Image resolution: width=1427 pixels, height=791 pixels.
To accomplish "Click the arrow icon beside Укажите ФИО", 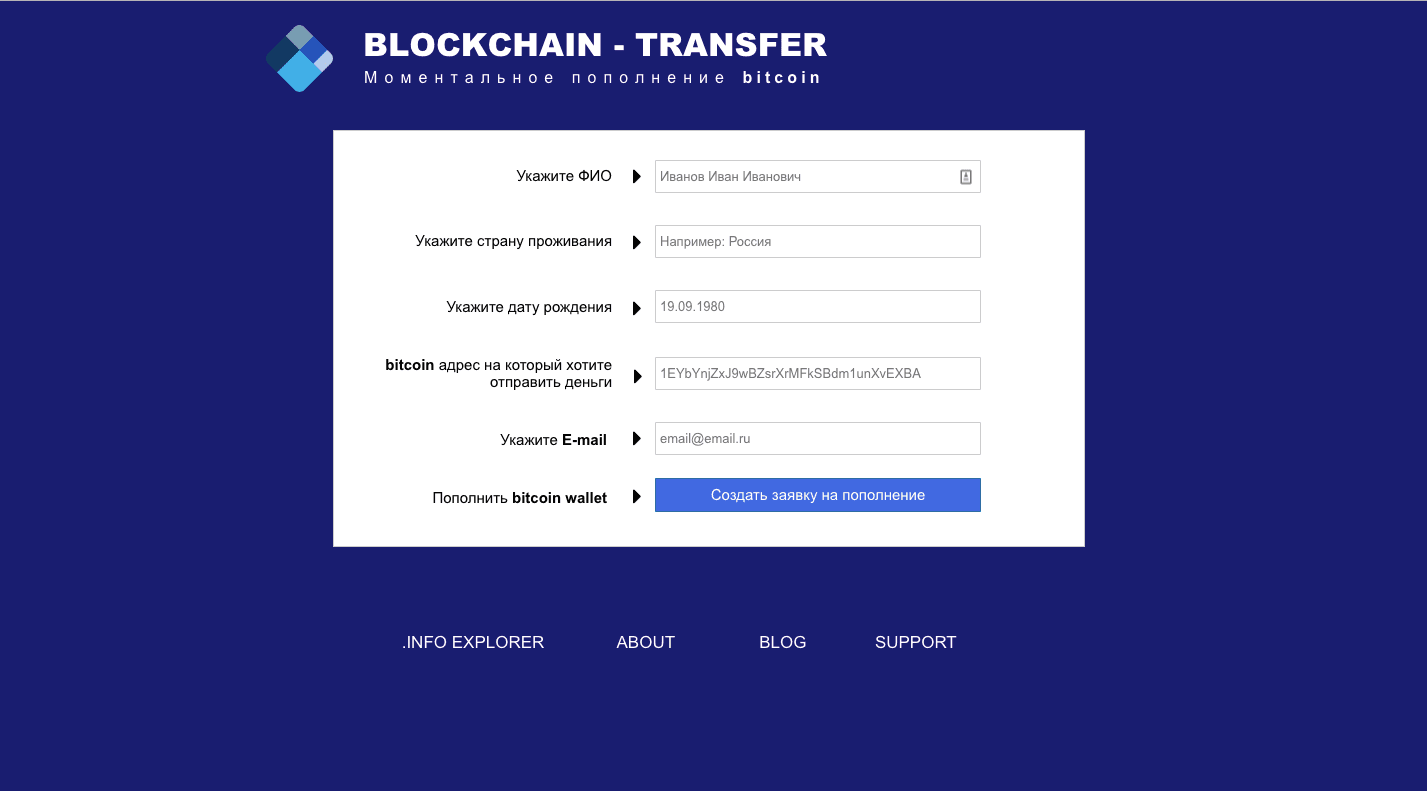I will click(637, 176).
